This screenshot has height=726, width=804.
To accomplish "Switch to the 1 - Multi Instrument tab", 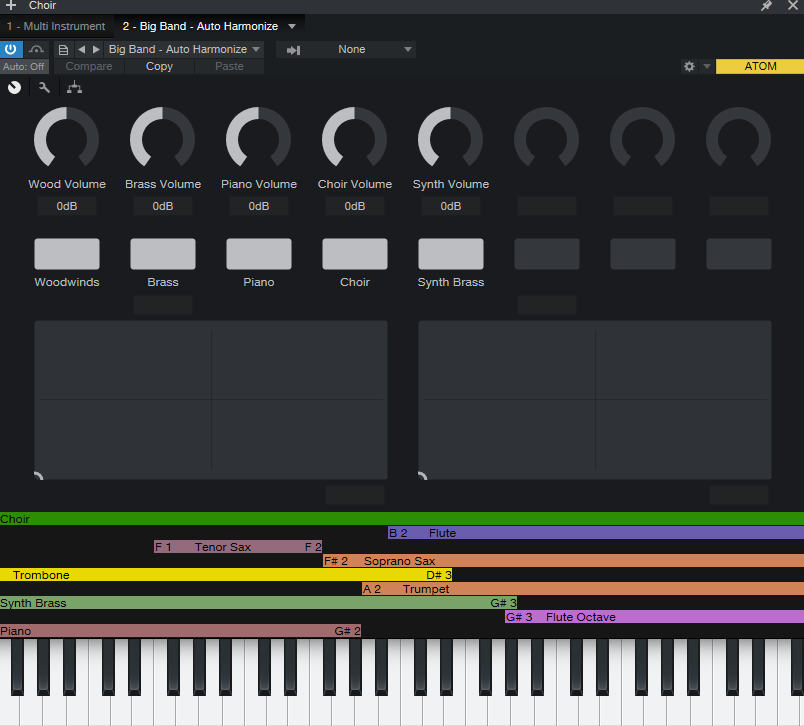I will coord(56,26).
